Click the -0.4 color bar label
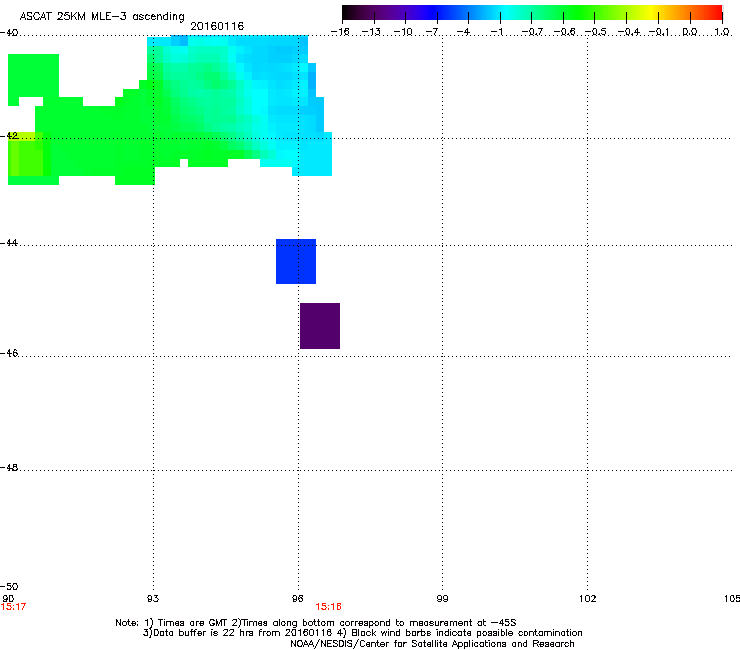 click(629, 32)
